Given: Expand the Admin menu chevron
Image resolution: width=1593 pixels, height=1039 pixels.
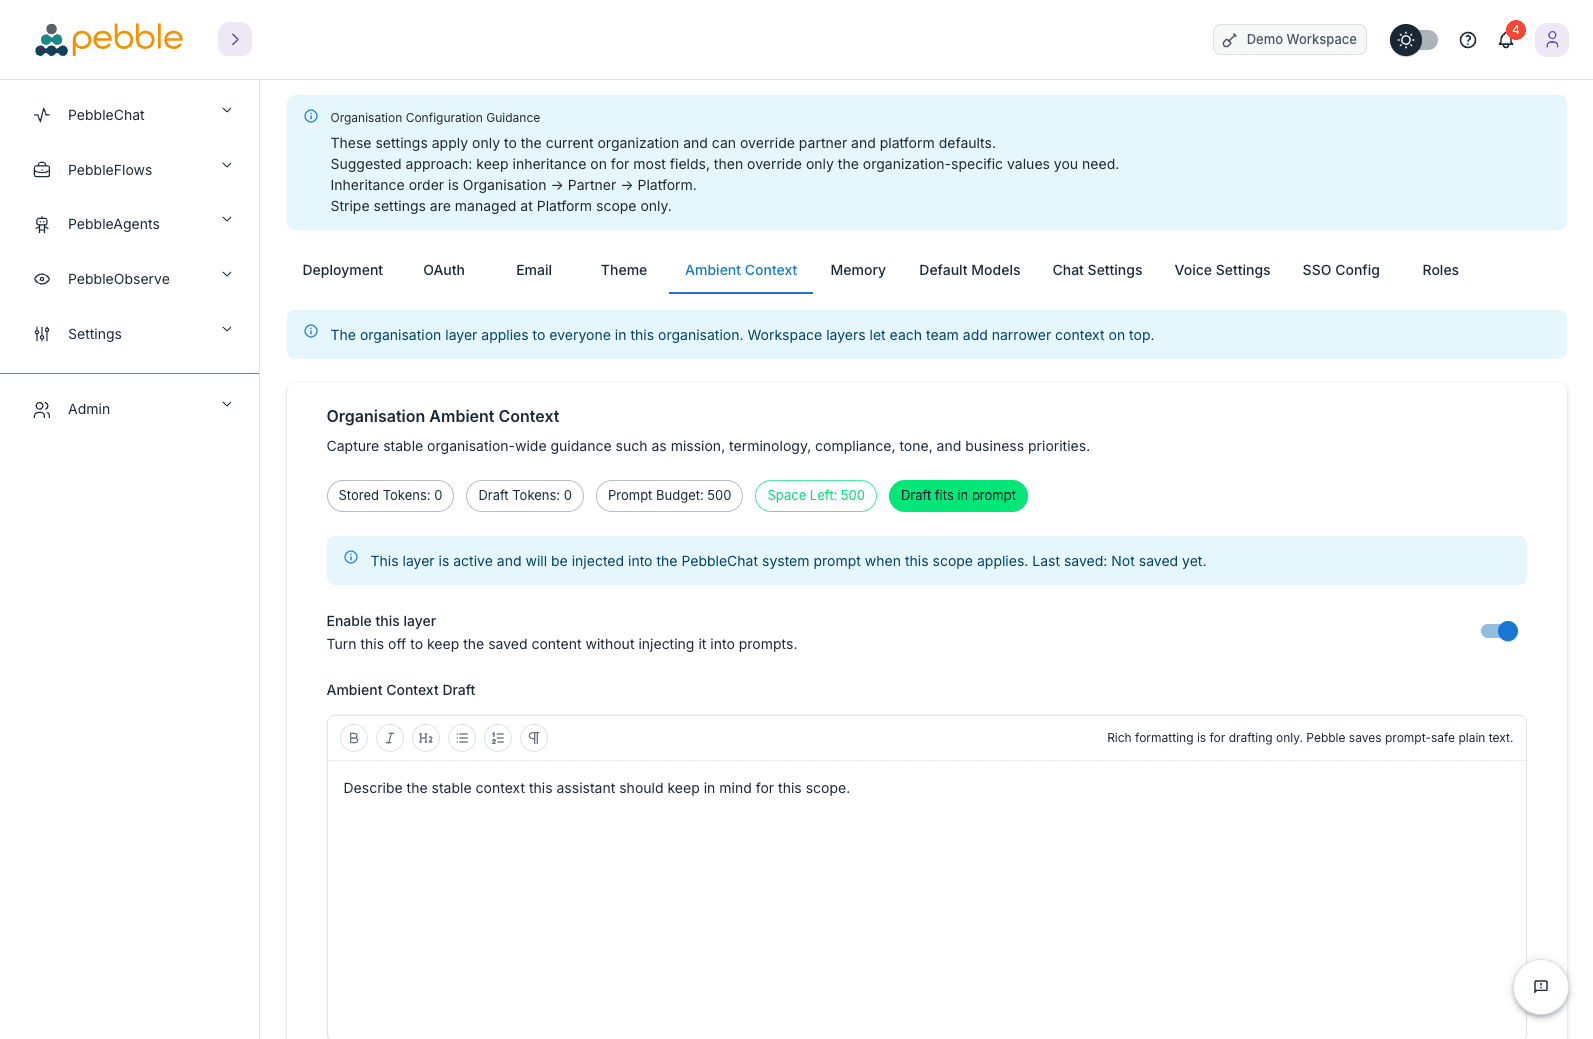Looking at the screenshot, I should tap(227, 405).
